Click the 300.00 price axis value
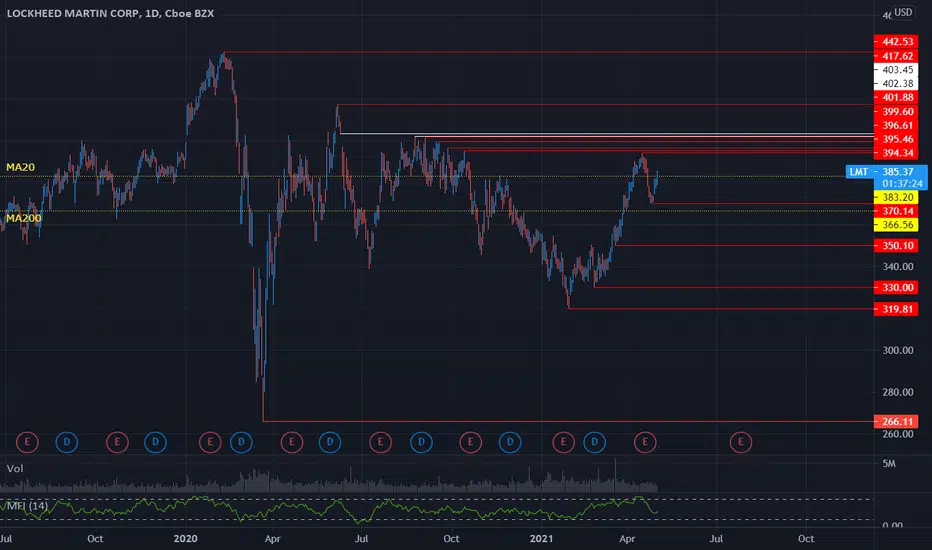932x550 pixels. [898, 350]
